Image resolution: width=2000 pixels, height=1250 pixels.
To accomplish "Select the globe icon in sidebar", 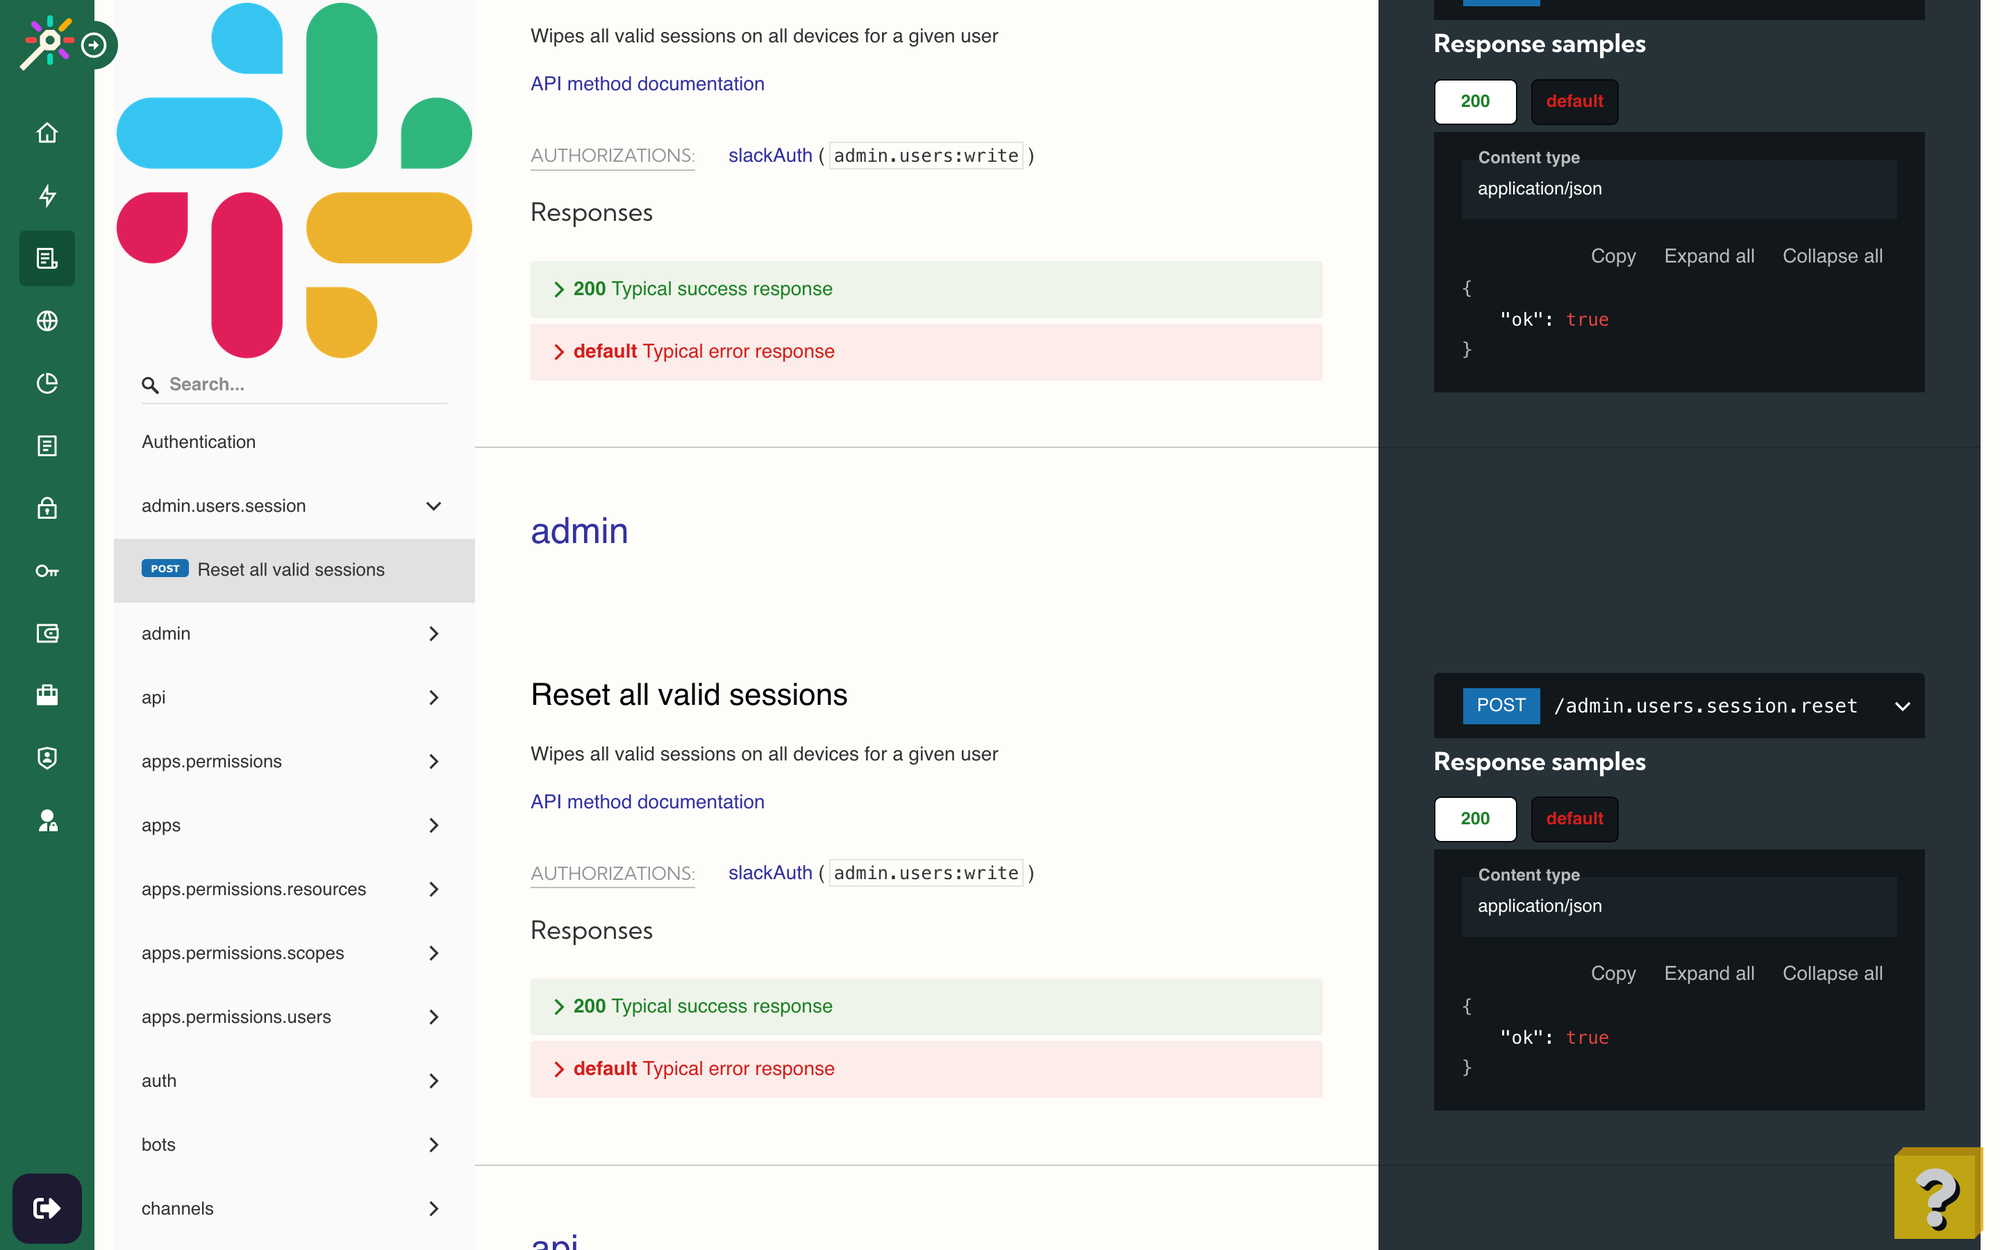I will (x=47, y=321).
